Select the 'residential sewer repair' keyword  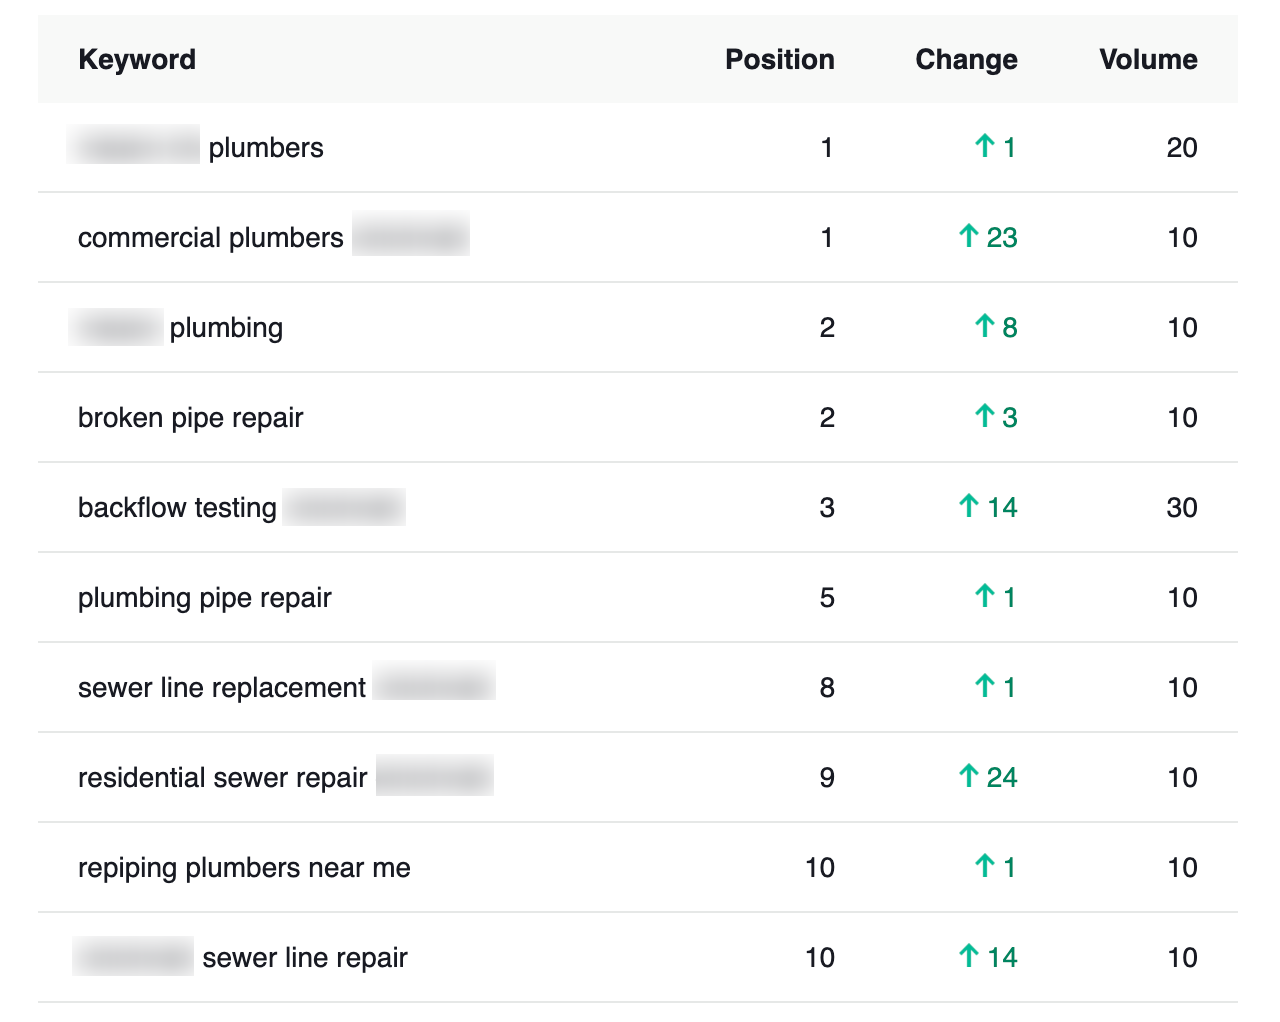[223, 778]
